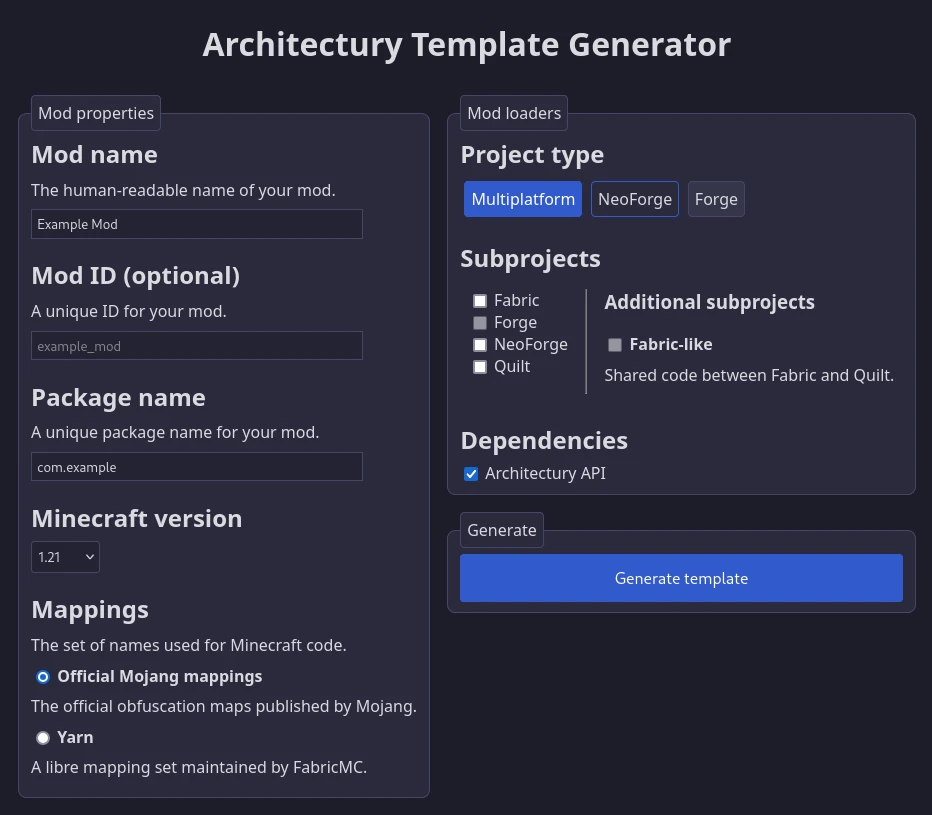
Task: Click the Mod loaders legend label
Action: point(514,113)
